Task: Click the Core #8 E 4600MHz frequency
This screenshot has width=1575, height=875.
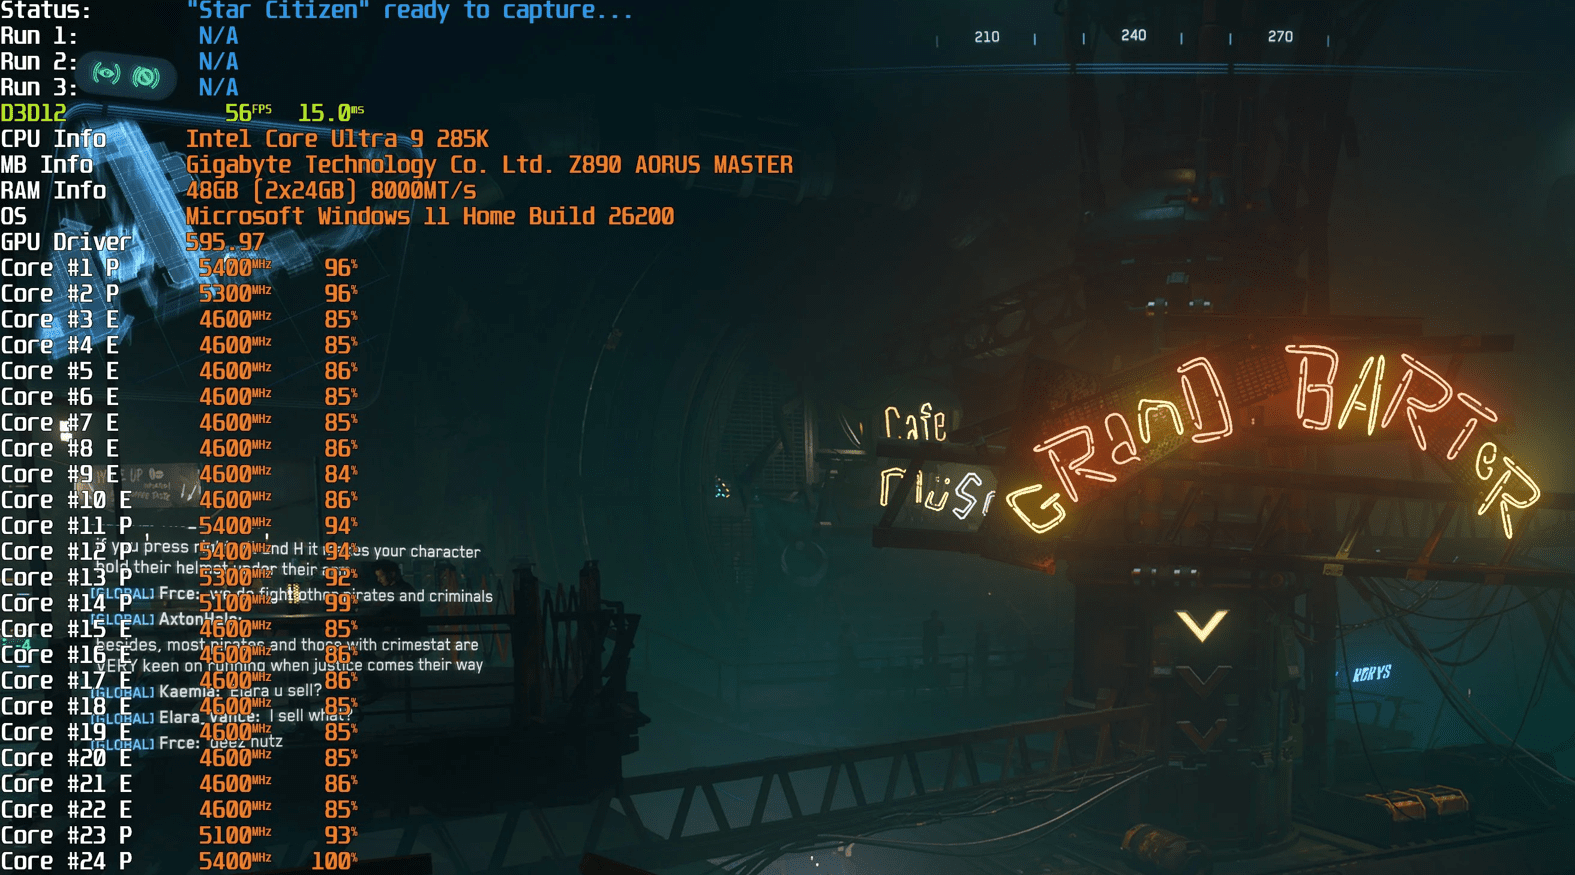Action: pyautogui.click(x=235, y=449)
